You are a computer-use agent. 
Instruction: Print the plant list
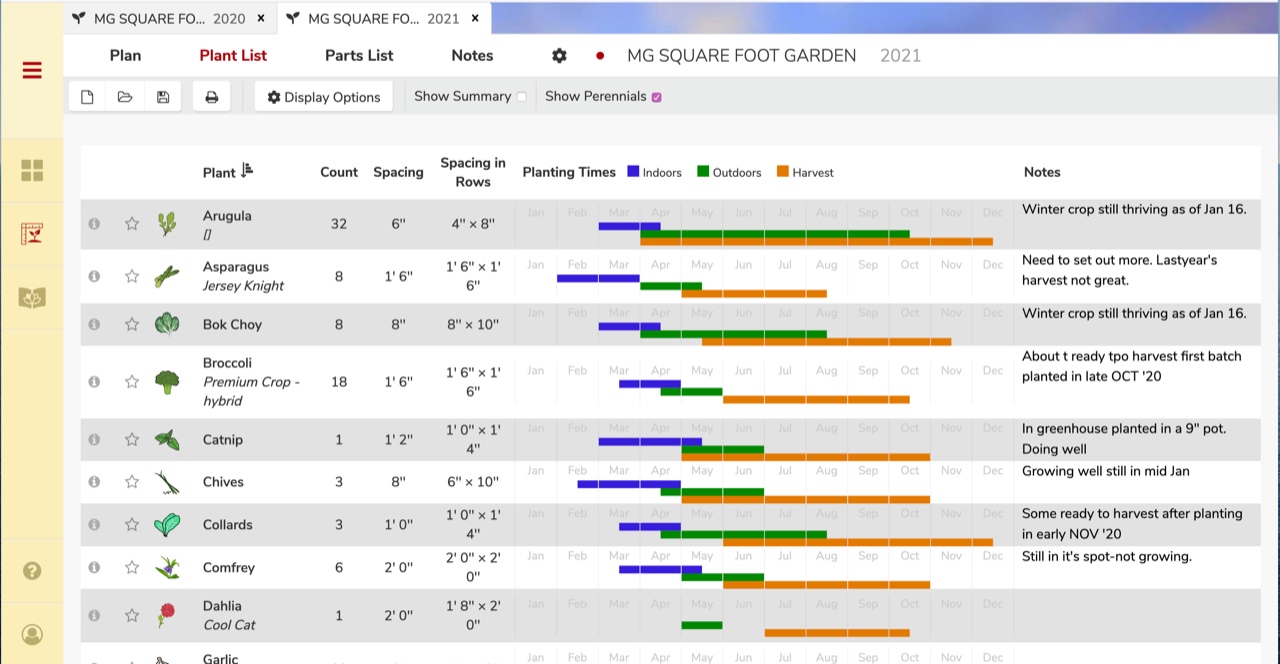pyautogui.click(x=211, y=97)
